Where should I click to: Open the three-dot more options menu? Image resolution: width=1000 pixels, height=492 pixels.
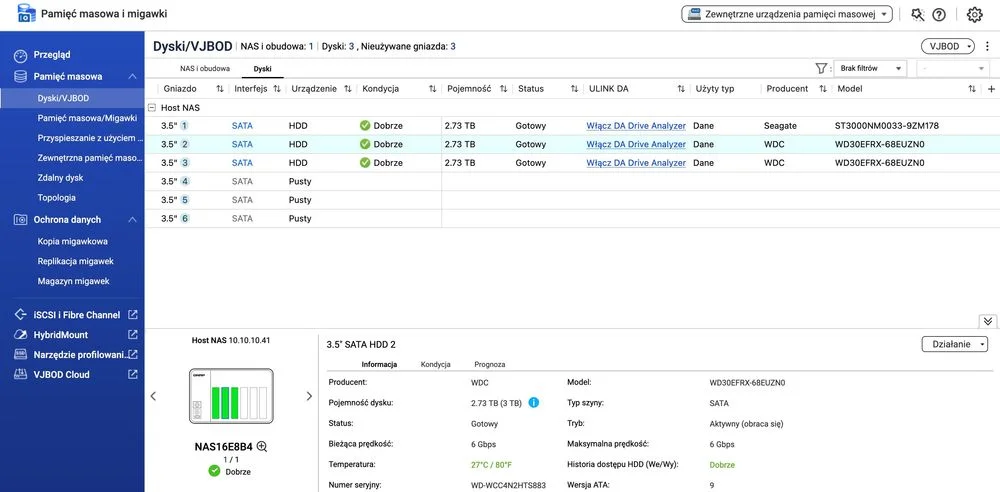click(987, 46)
